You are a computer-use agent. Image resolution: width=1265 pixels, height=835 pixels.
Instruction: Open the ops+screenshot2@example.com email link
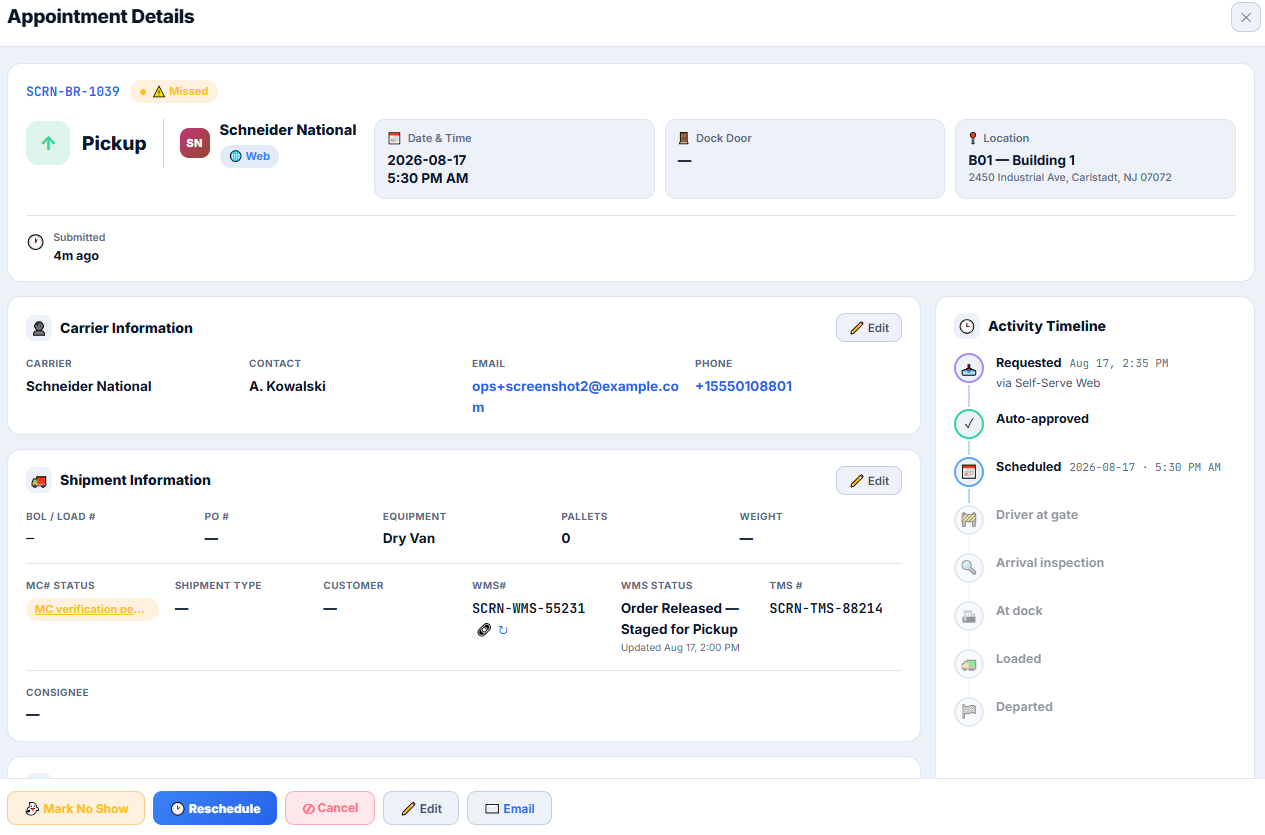coord(575,397)
